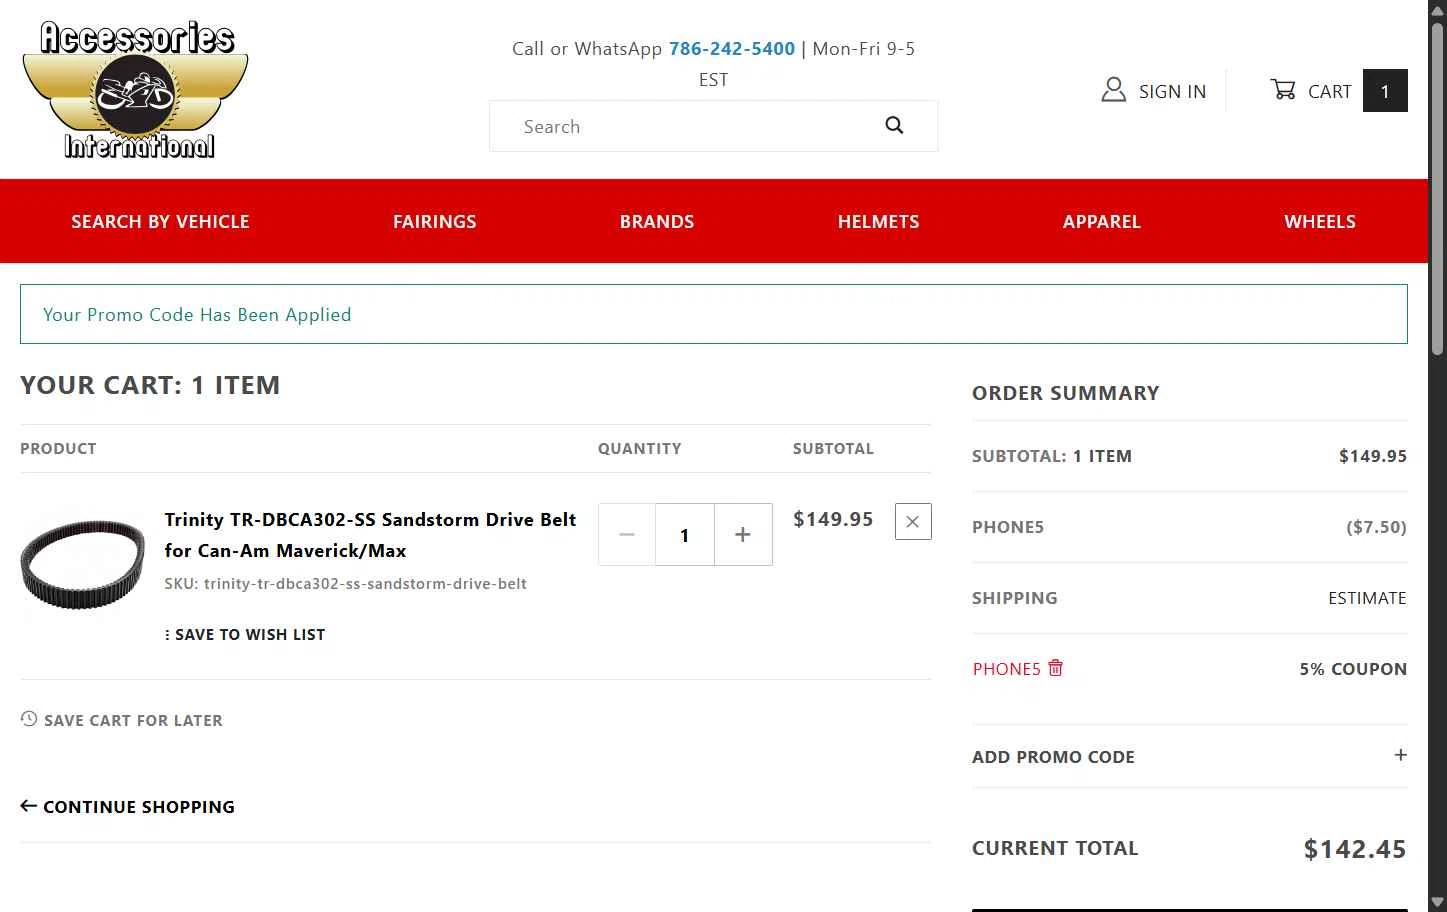Open the Brands menu
This screenshot has width=1447, height=912.
[656, 221]
